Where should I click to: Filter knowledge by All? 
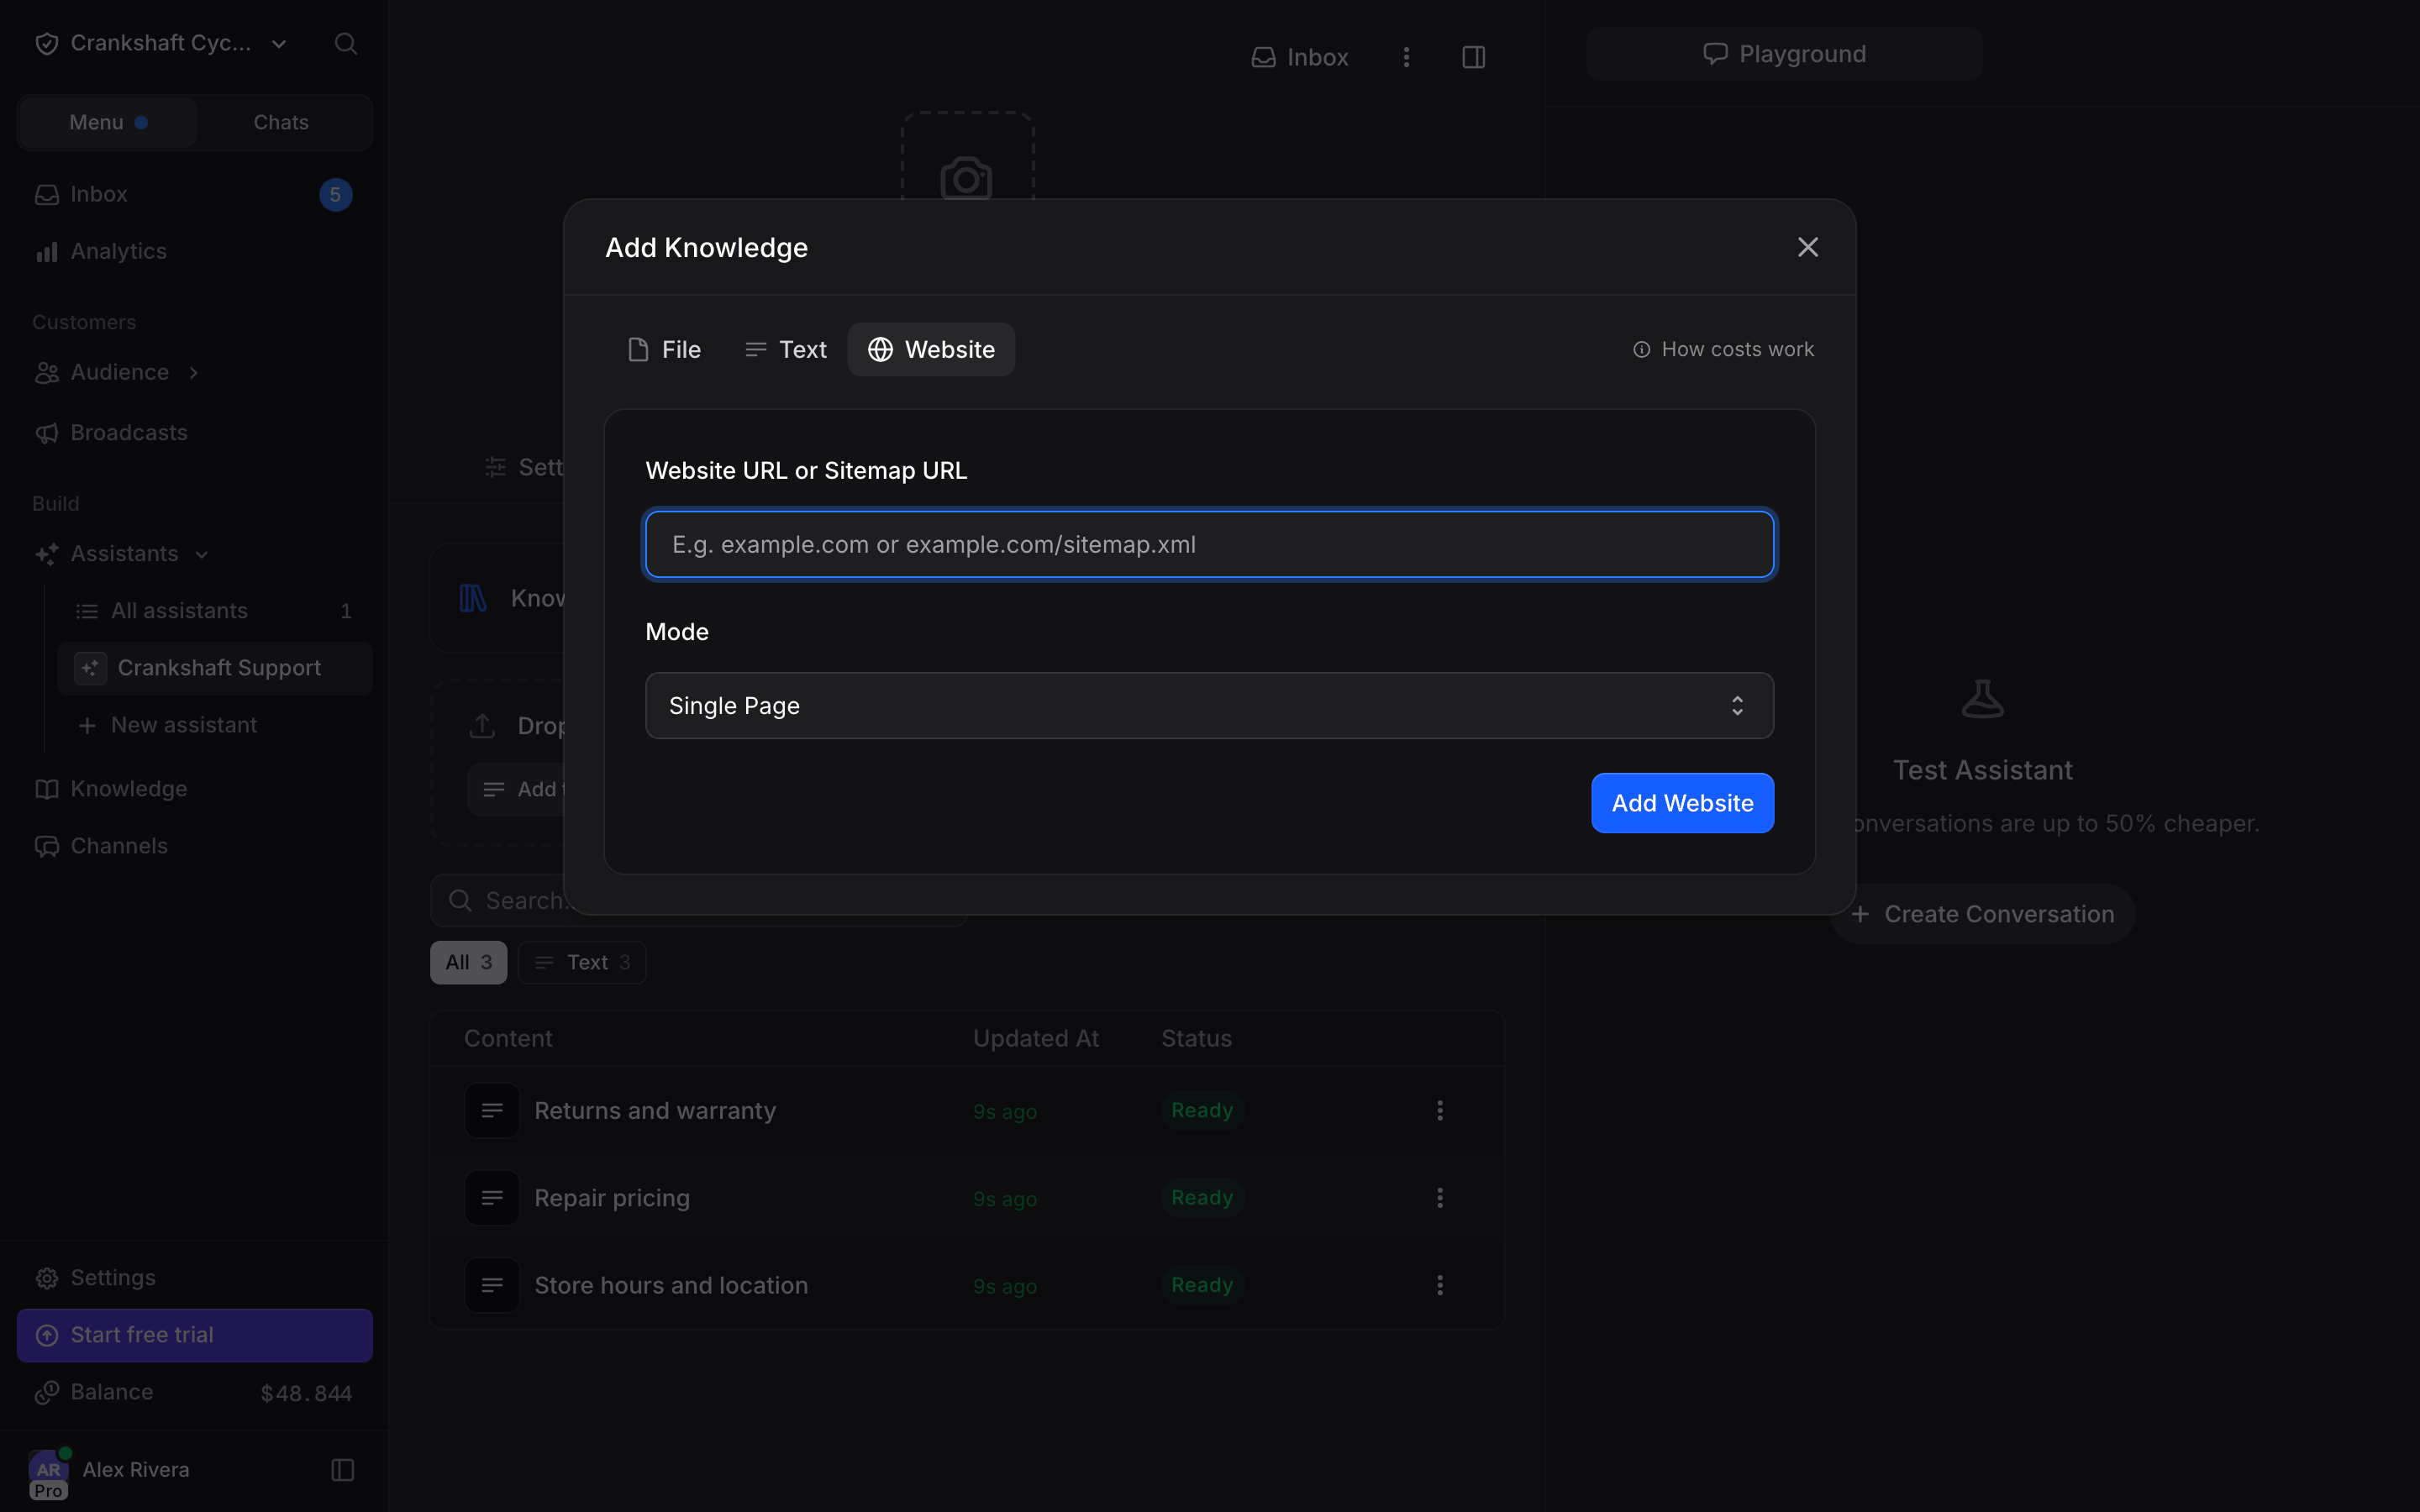click(468, 962)
